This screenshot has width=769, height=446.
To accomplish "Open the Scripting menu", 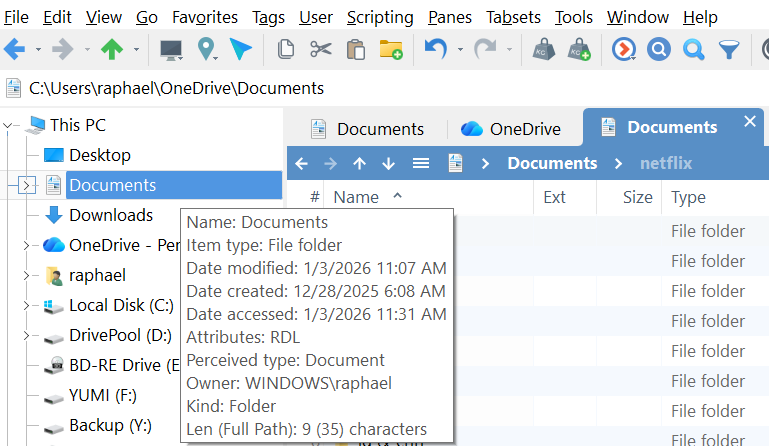I will click(x=380, y=17).
